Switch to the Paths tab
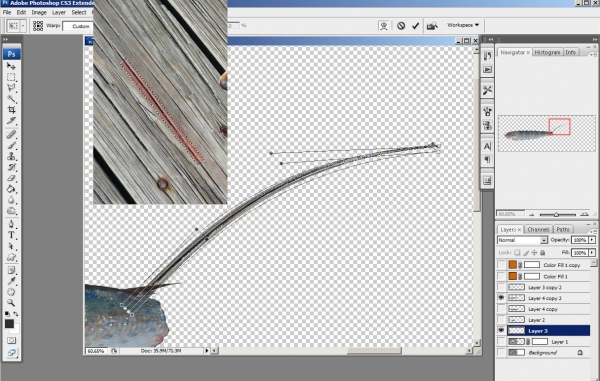 tap(563, 229)
